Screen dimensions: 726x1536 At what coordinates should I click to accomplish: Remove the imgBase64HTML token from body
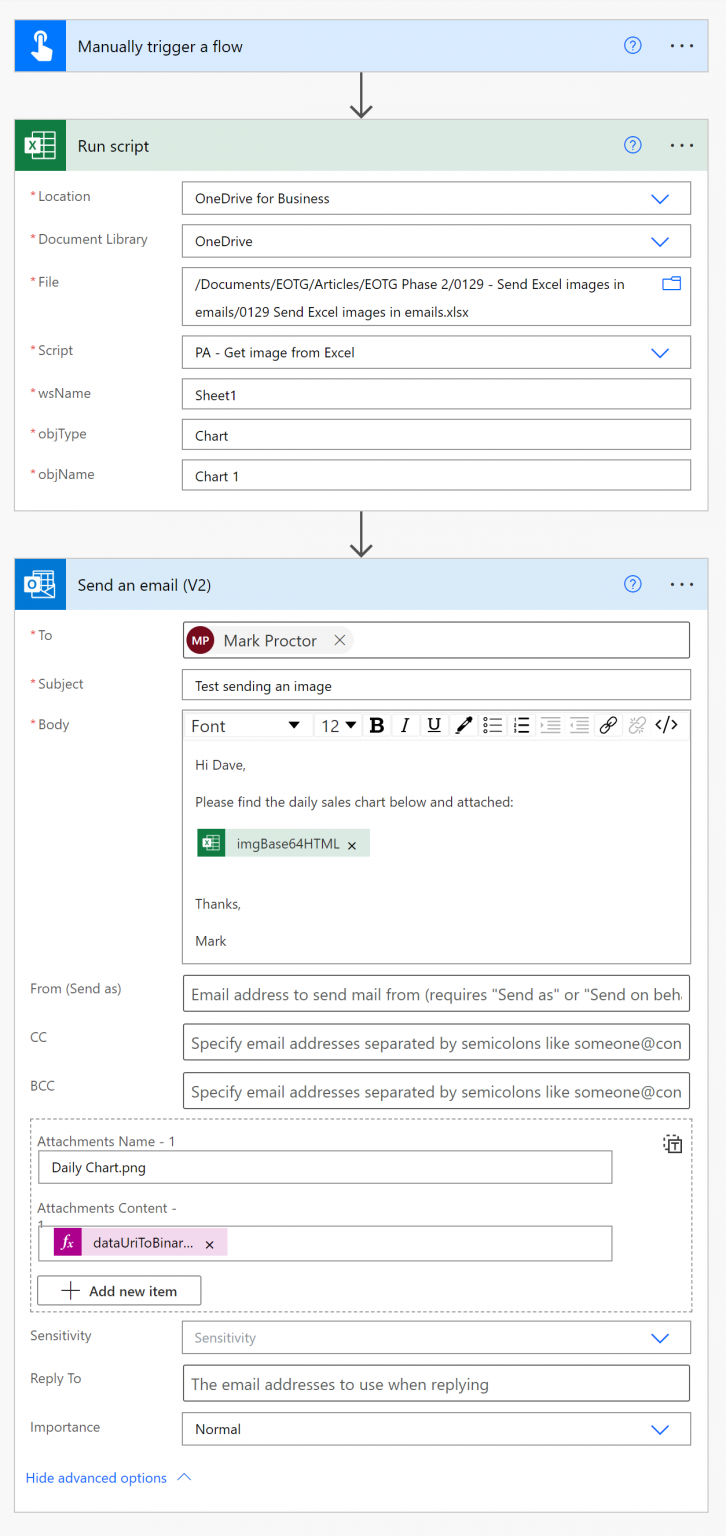[x=352, y=845]
